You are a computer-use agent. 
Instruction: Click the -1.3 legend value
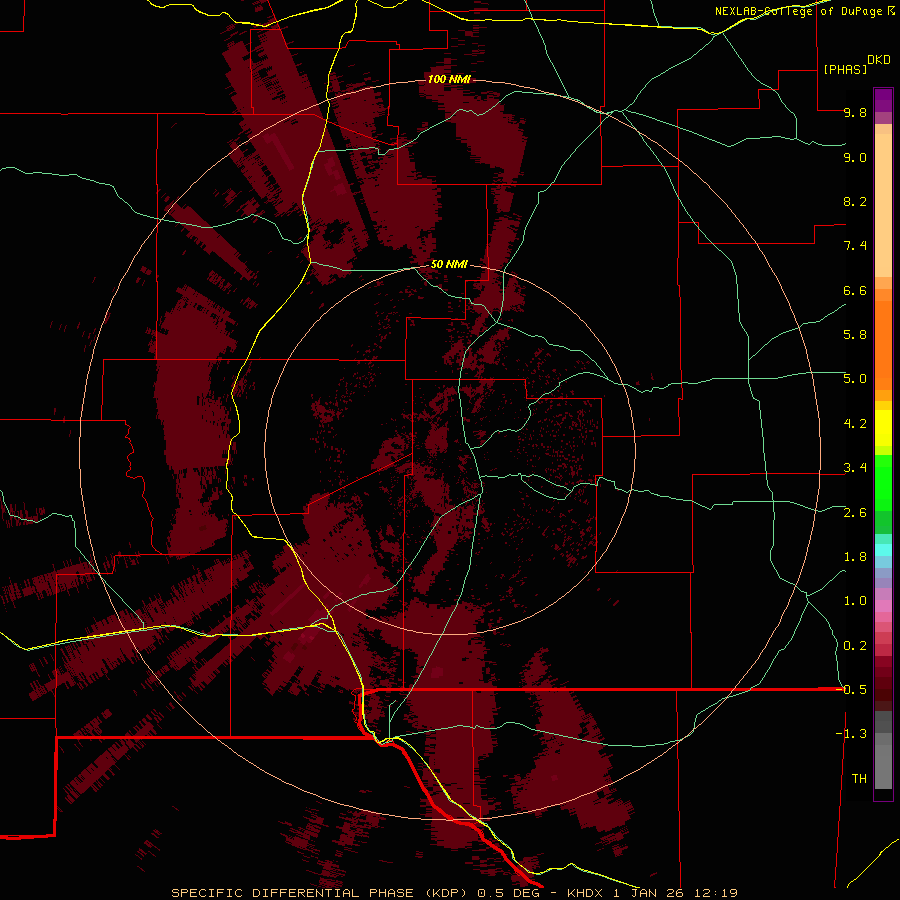[x=852, y=734]
